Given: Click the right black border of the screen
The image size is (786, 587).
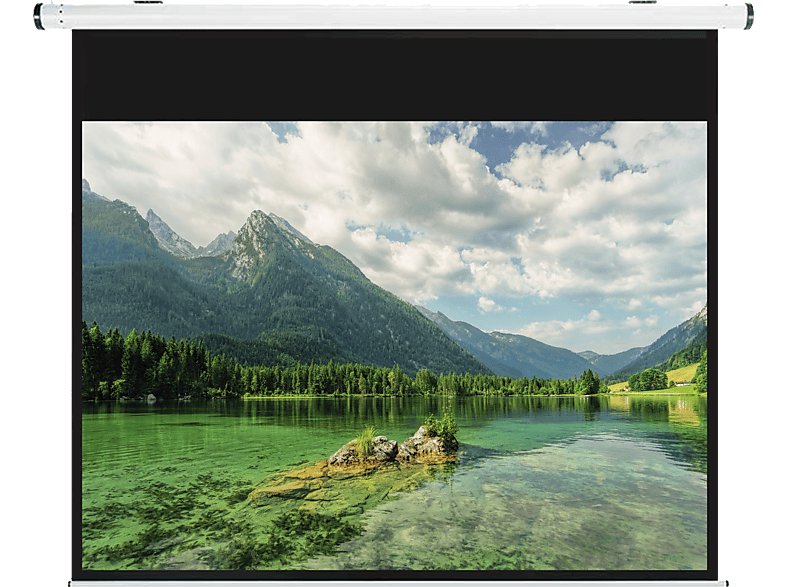Looking at the screenshot, I should [x=712, y=350].
